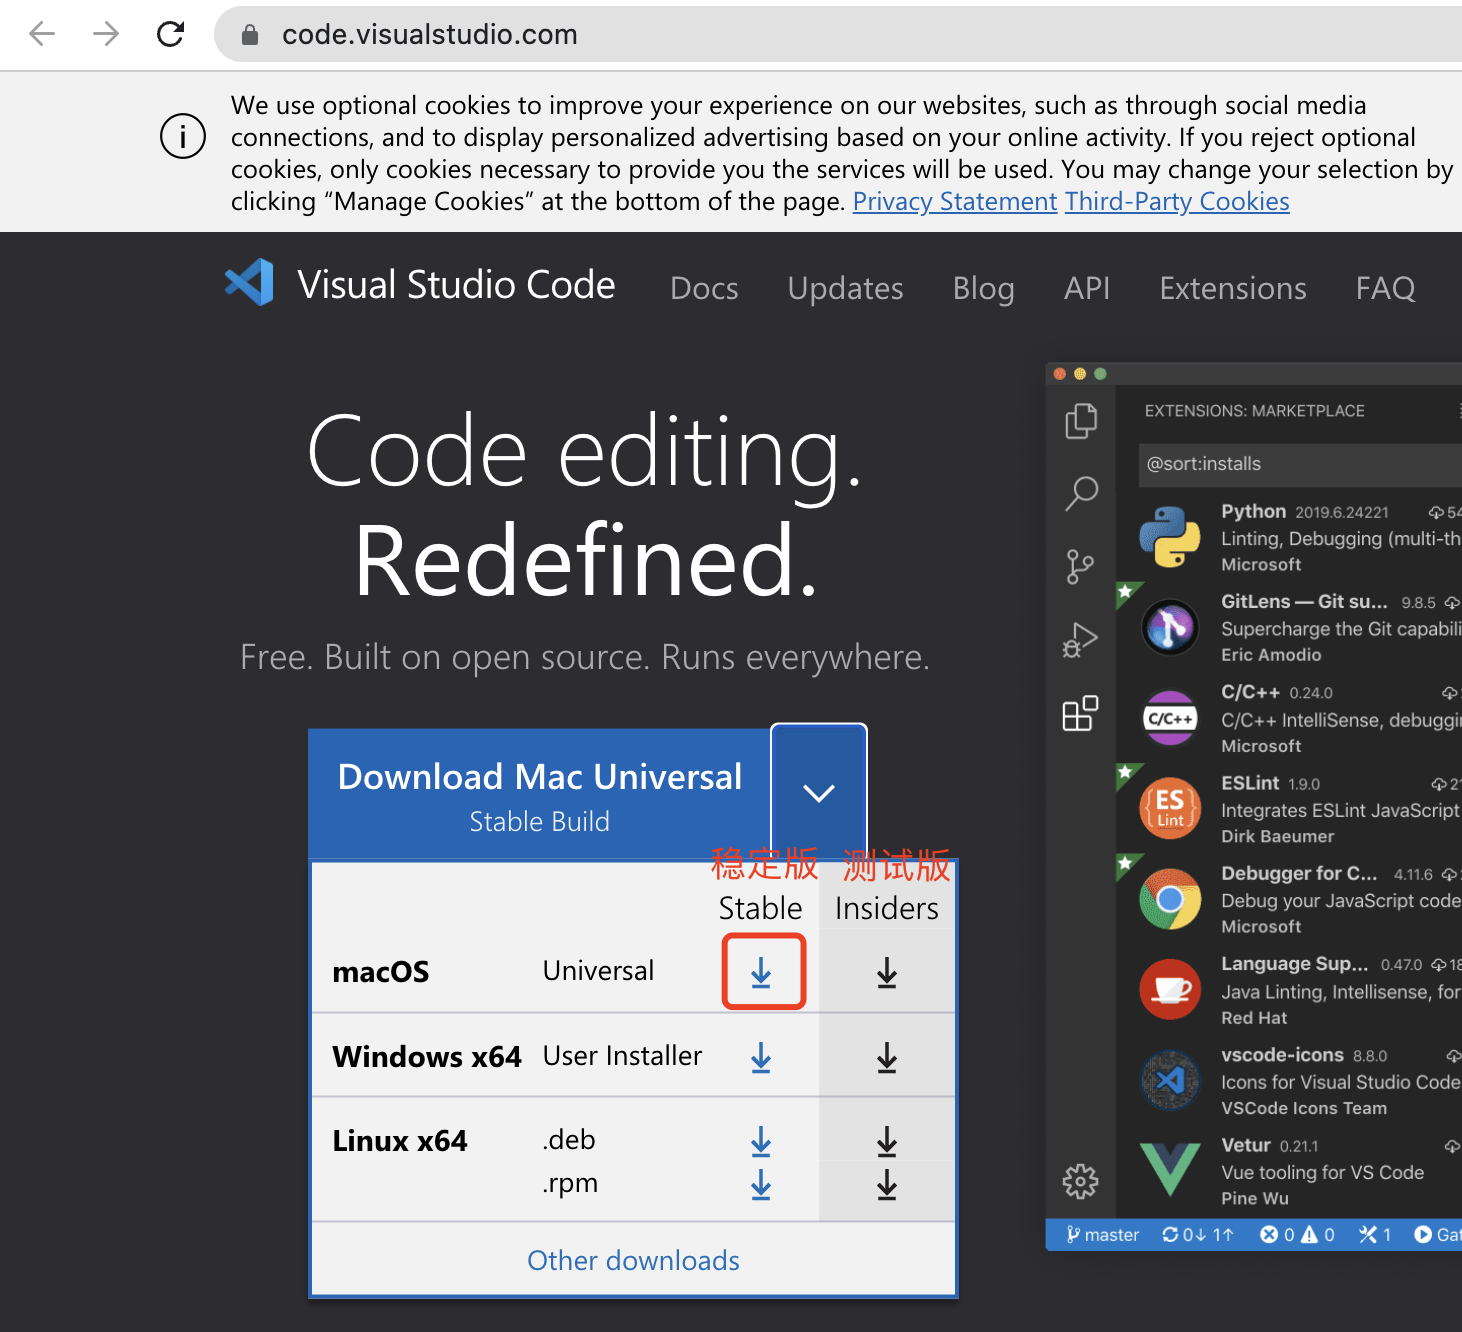Download macOS Universal Insiders build

coord(887,972)
